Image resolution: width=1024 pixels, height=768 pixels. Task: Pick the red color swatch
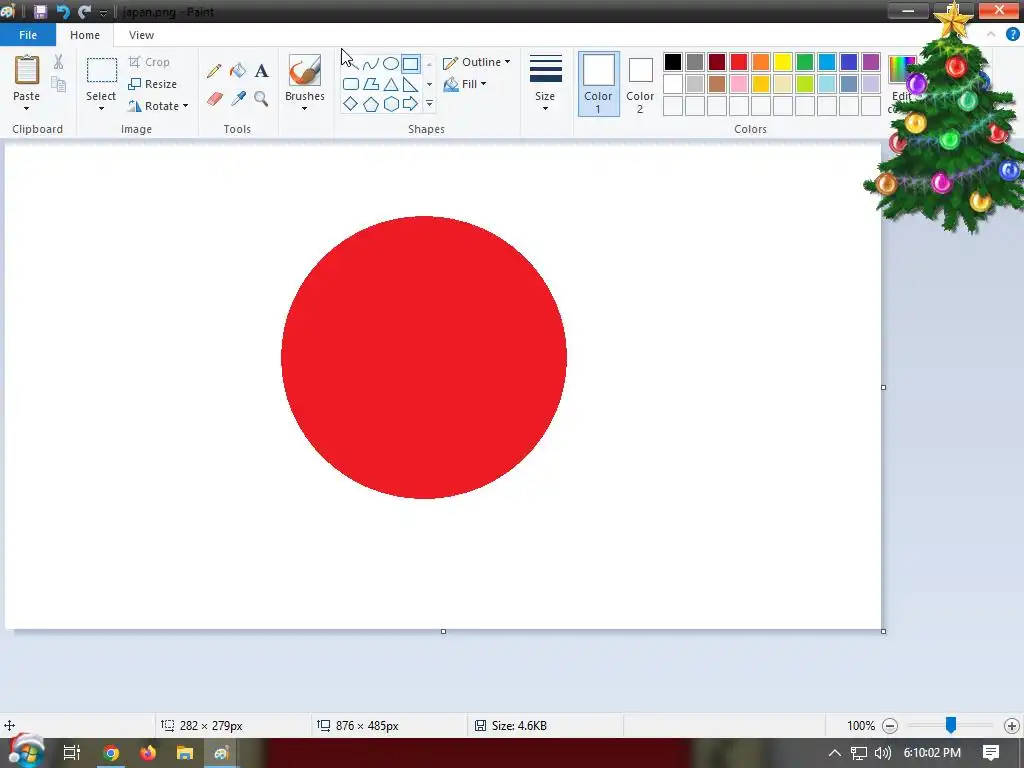click(739, 62)
